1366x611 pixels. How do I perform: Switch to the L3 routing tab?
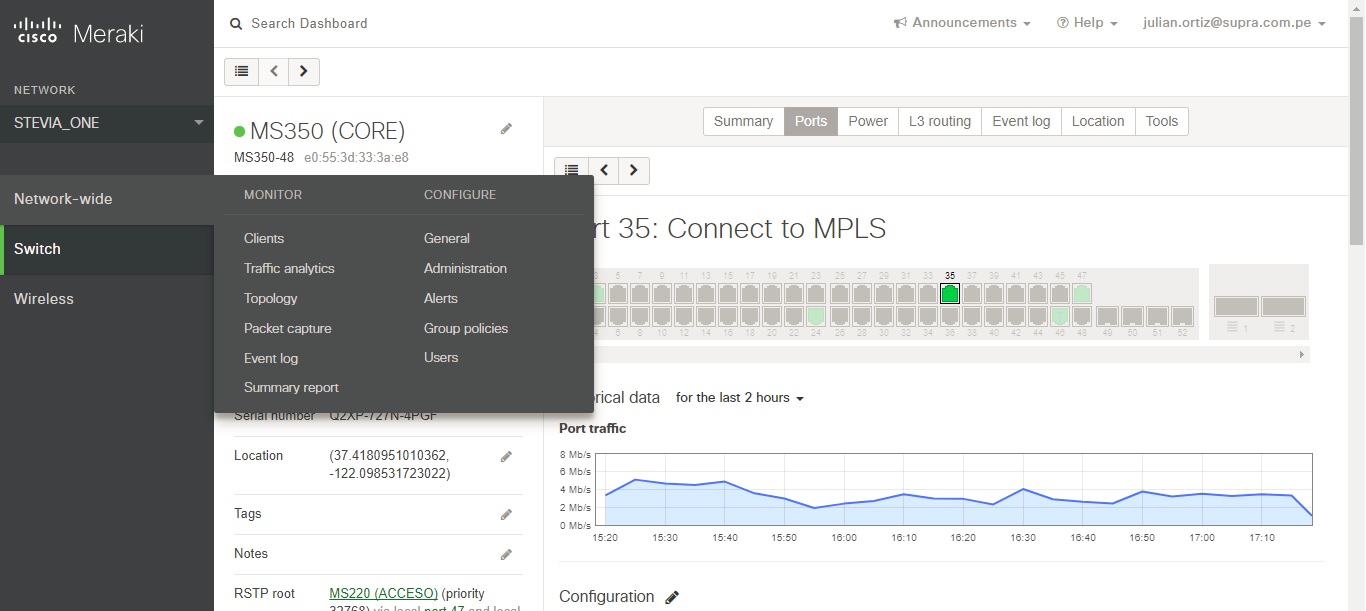click(x=939, y=121)
